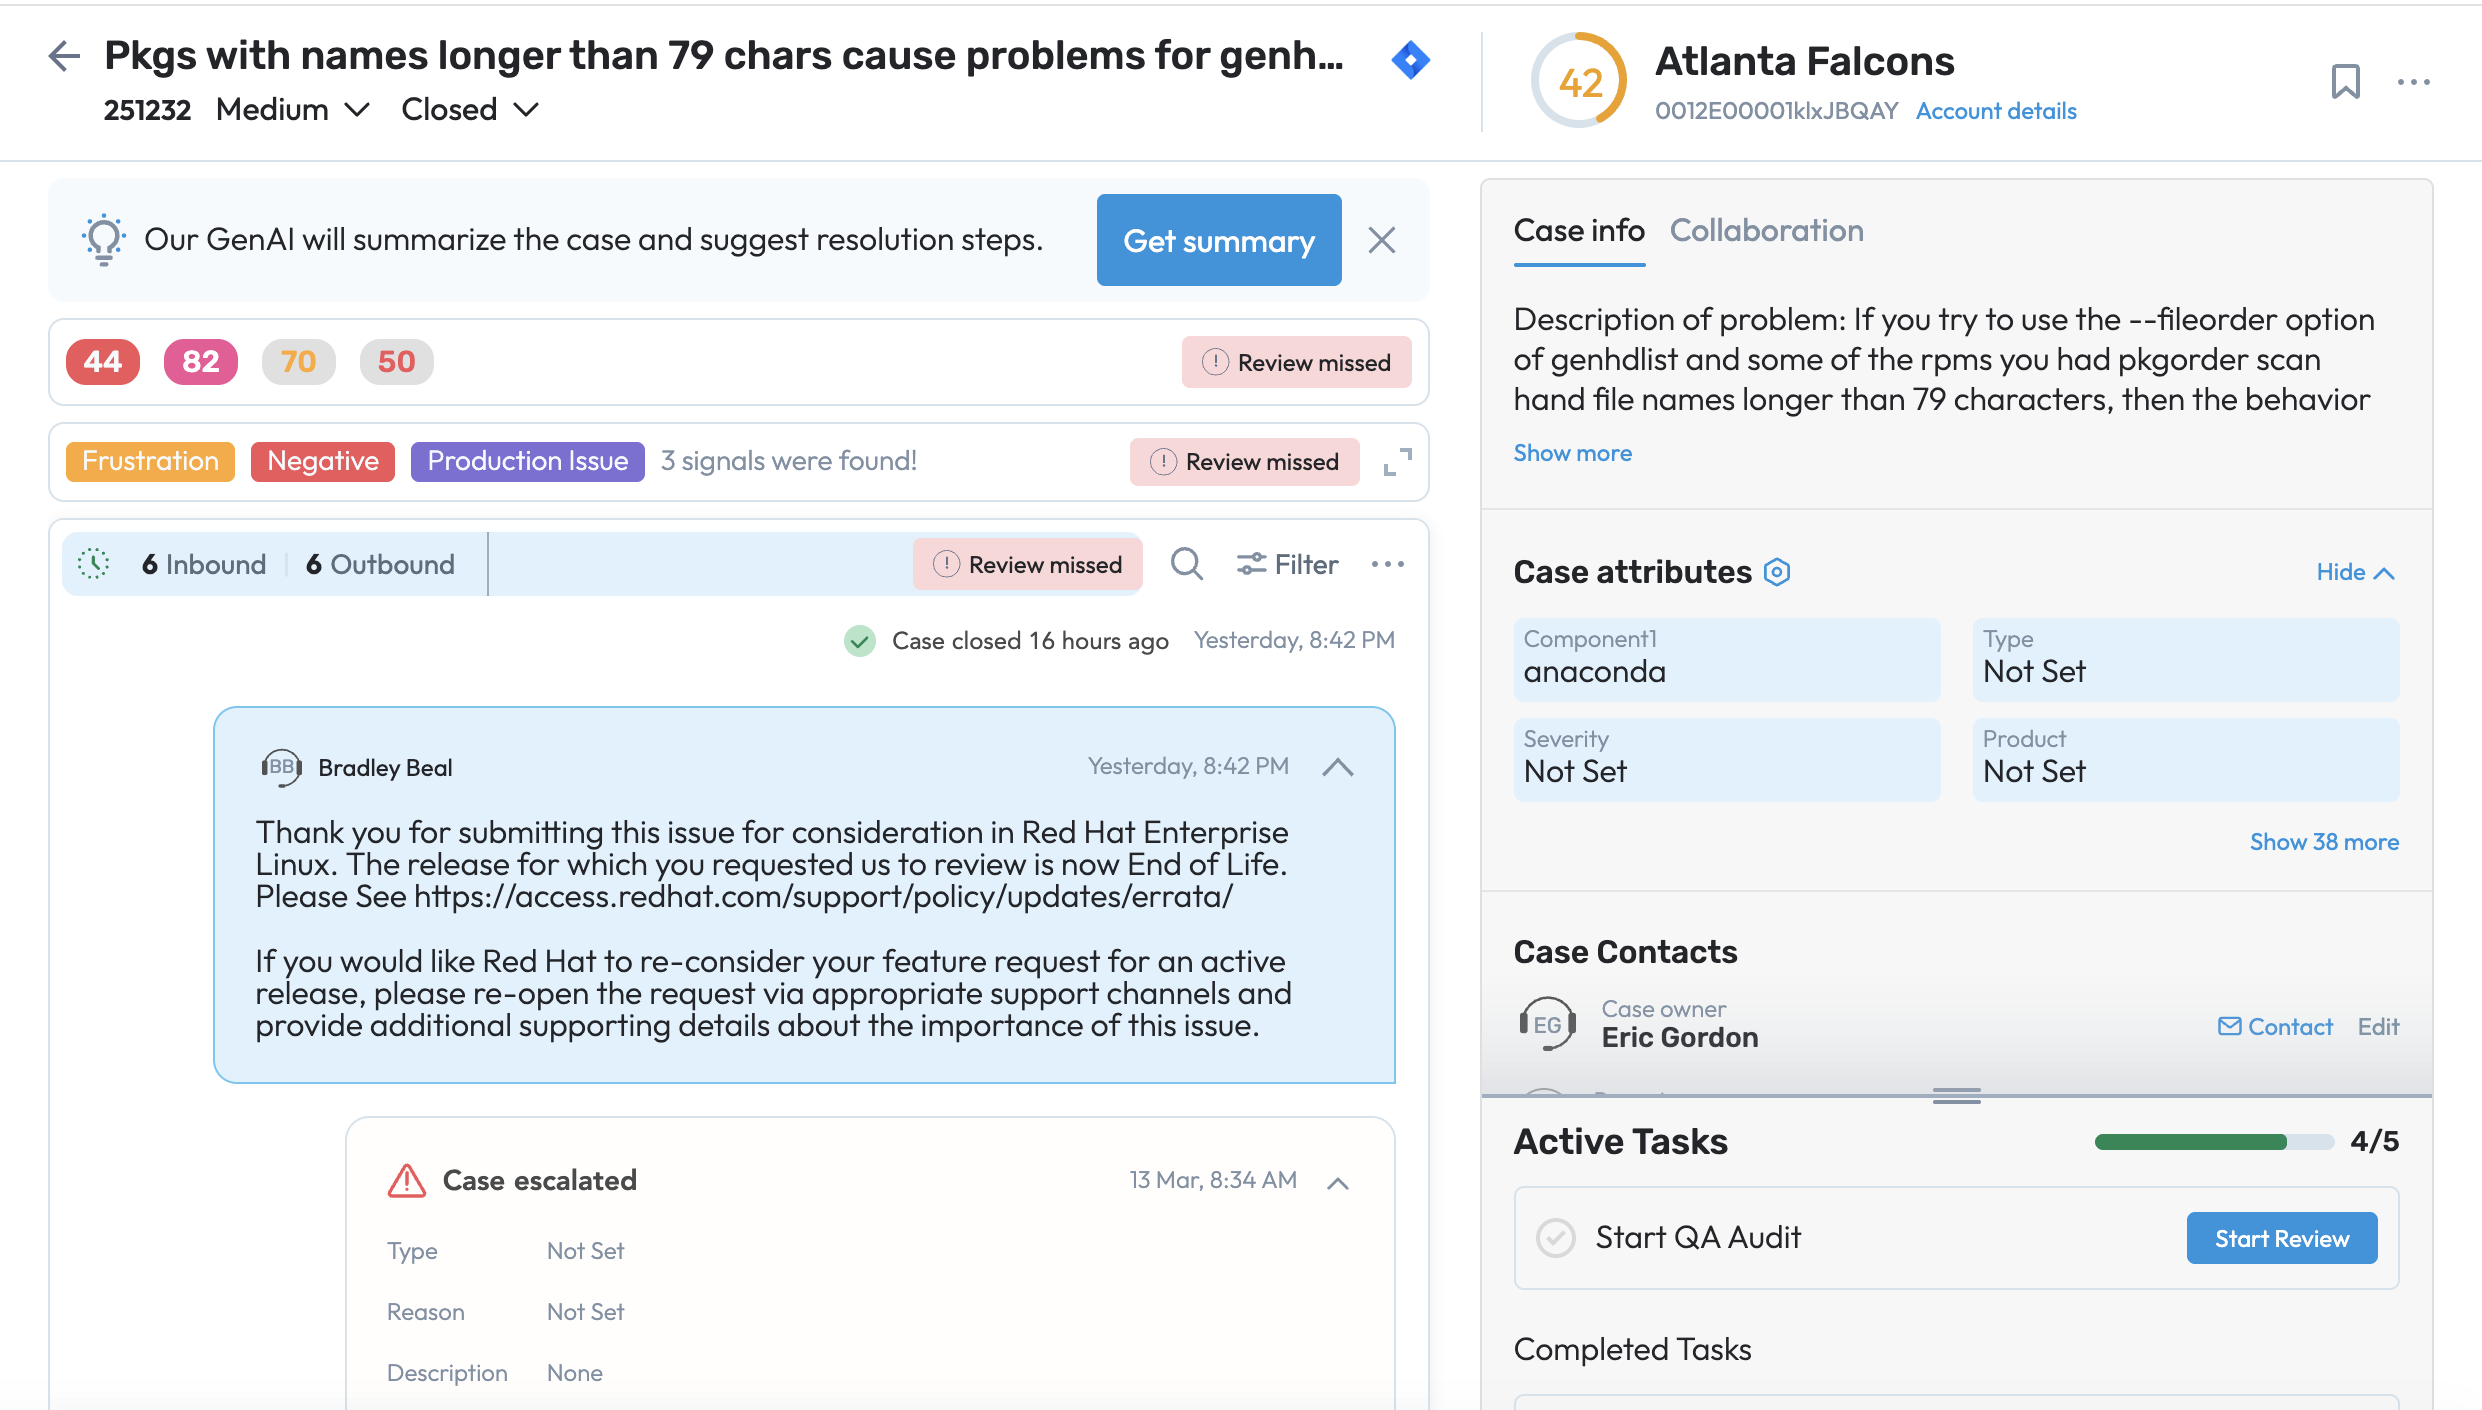
Task: Collapse the Bradley Beal message
Action: 1337,767
